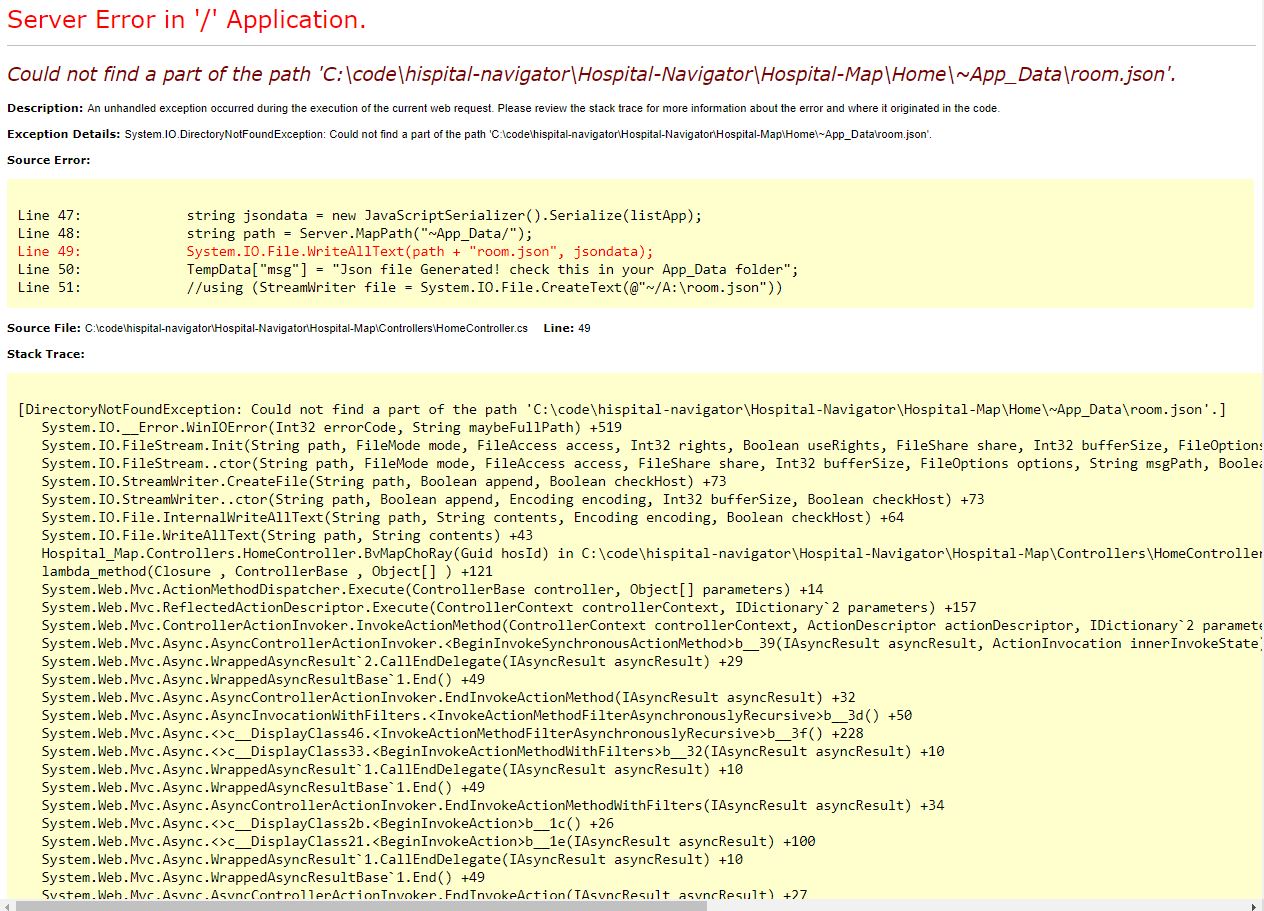Select the System.IO.File.WriteAllText stack frame

(x=300, y=535)
